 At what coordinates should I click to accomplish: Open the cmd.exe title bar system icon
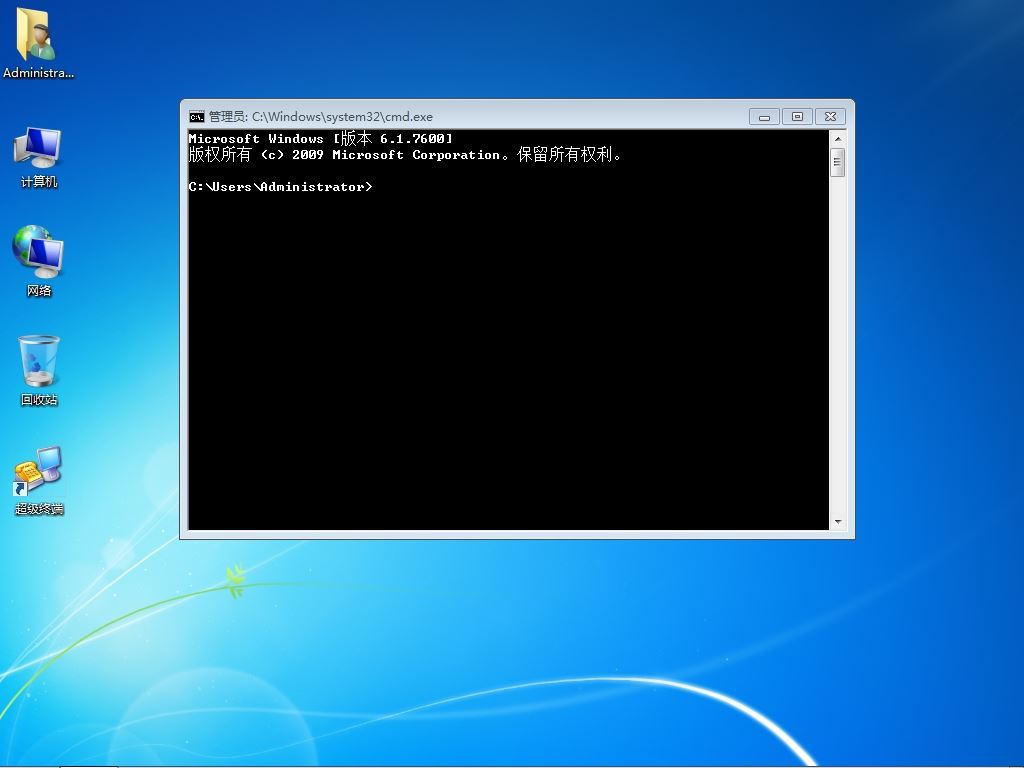click(x=197, y=117)
